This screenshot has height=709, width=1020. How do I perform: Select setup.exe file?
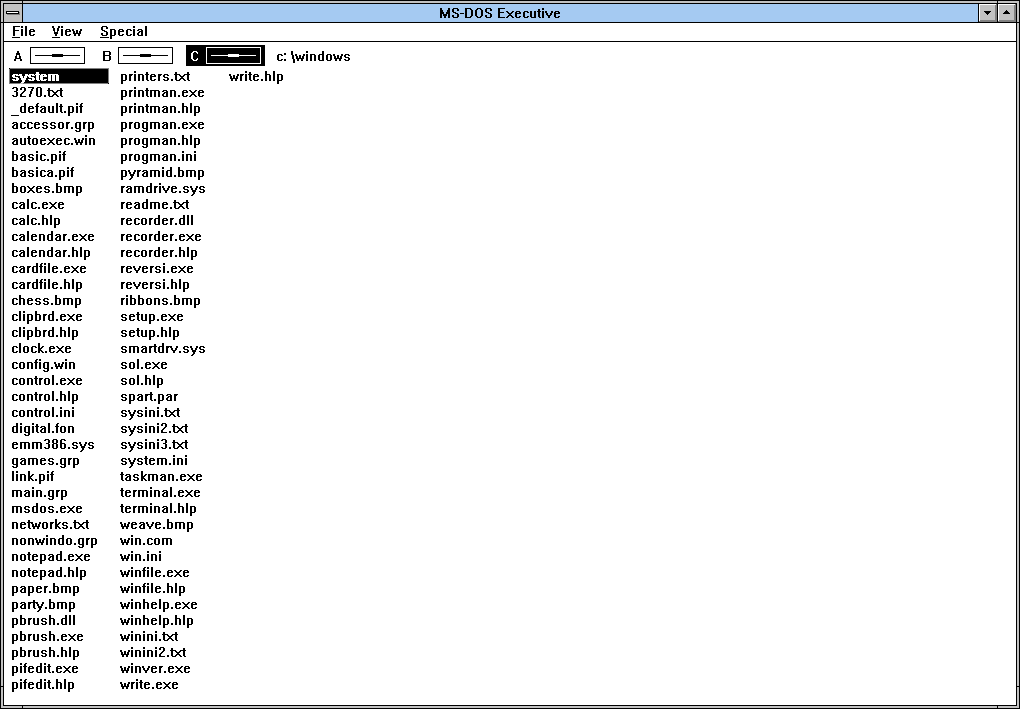(152, 317)
